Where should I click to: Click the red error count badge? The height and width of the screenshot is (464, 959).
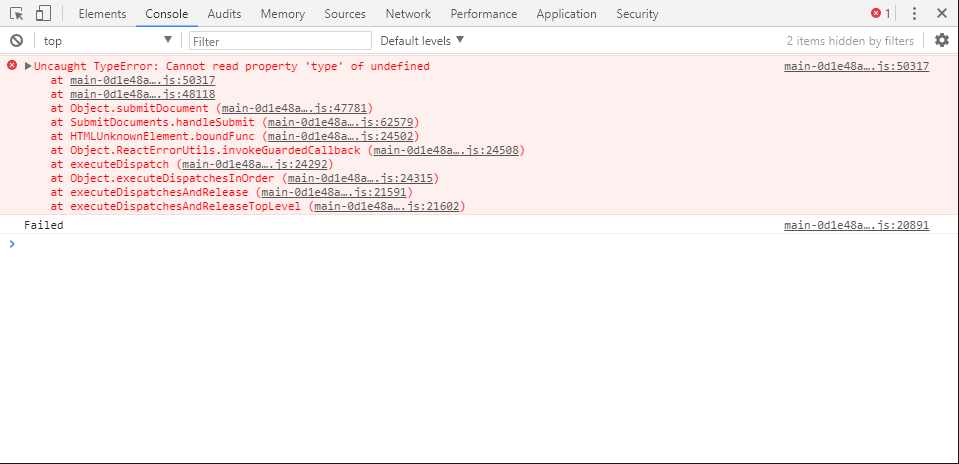click(881, 13)
